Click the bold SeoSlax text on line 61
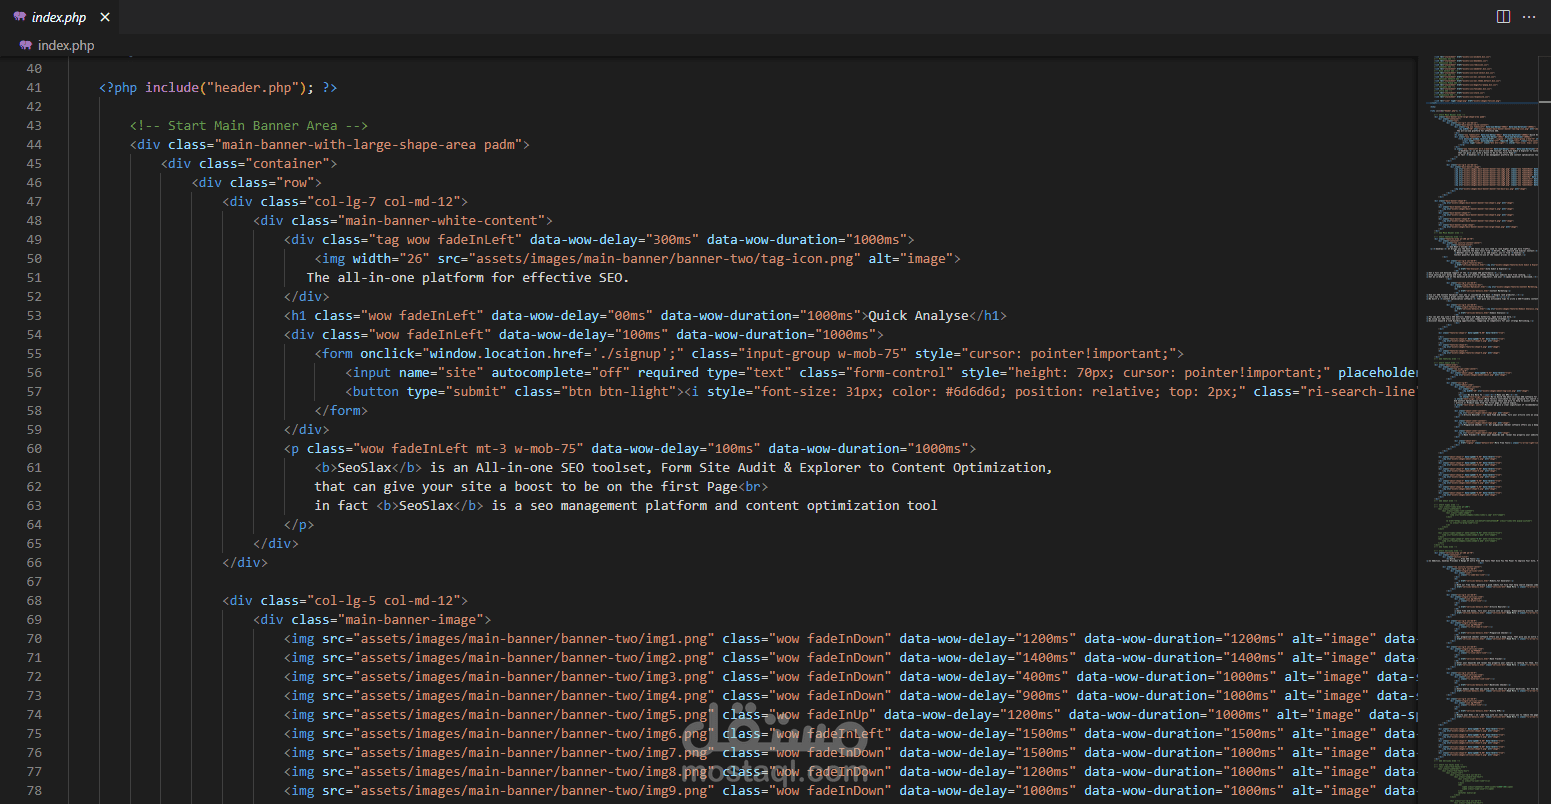Image resolution: width=1551 pixels, height=804 pixels. 364,467
